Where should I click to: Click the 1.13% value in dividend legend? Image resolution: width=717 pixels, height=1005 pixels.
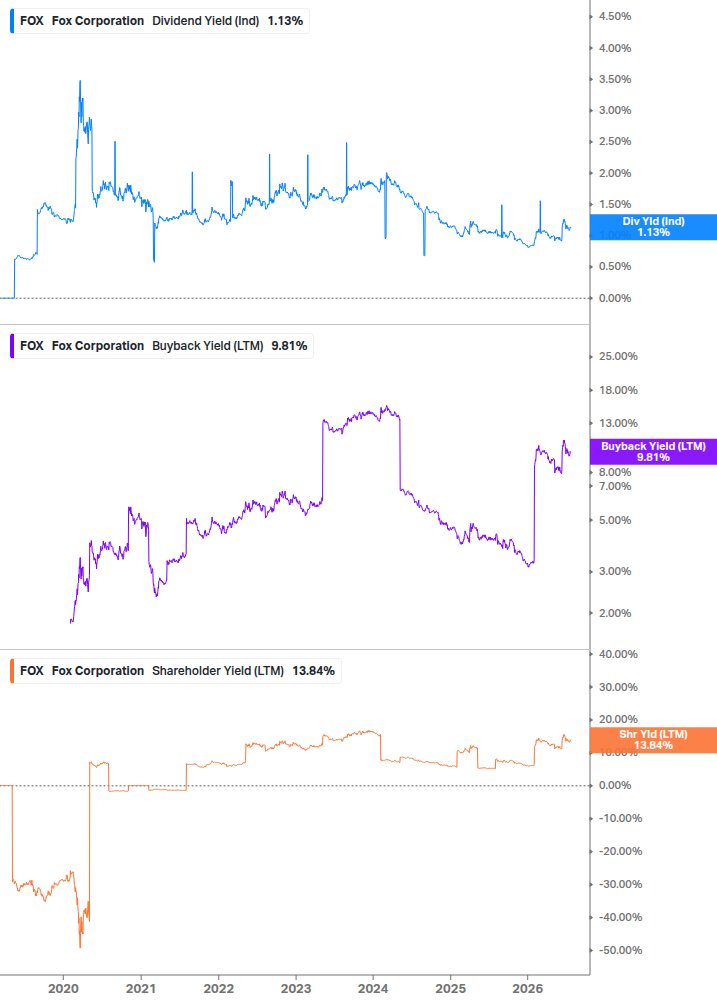tap(285, 21)
